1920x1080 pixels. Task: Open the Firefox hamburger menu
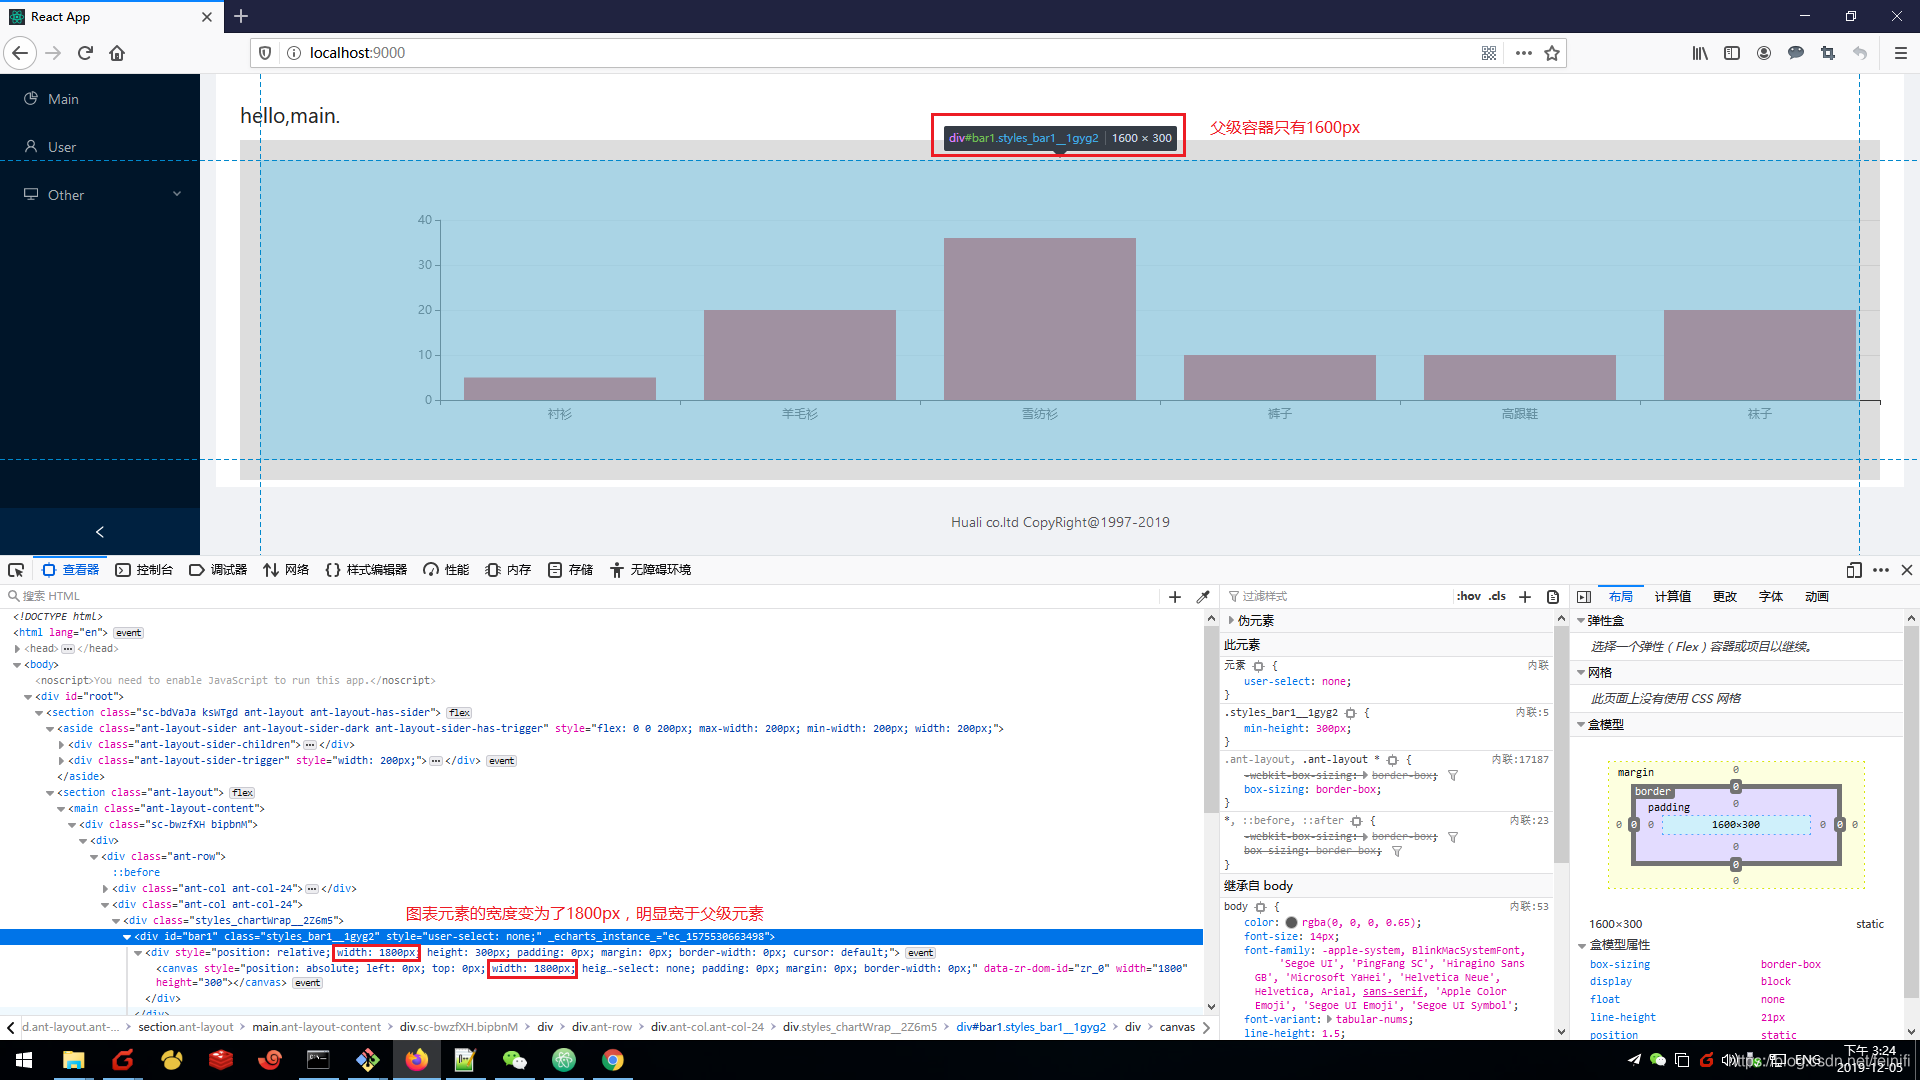pos(1901,53)
